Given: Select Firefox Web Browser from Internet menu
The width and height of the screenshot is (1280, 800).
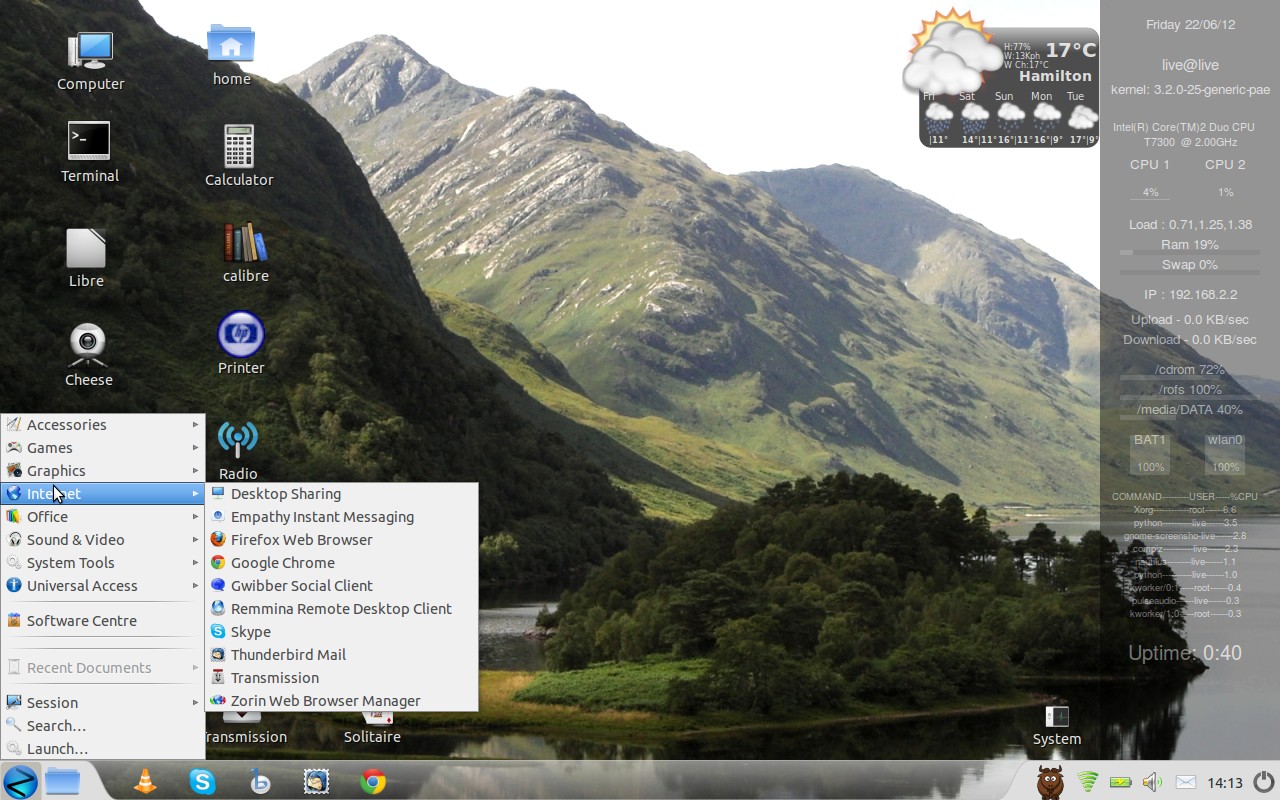Looking at the screenshot, I should tap(301, 540).
